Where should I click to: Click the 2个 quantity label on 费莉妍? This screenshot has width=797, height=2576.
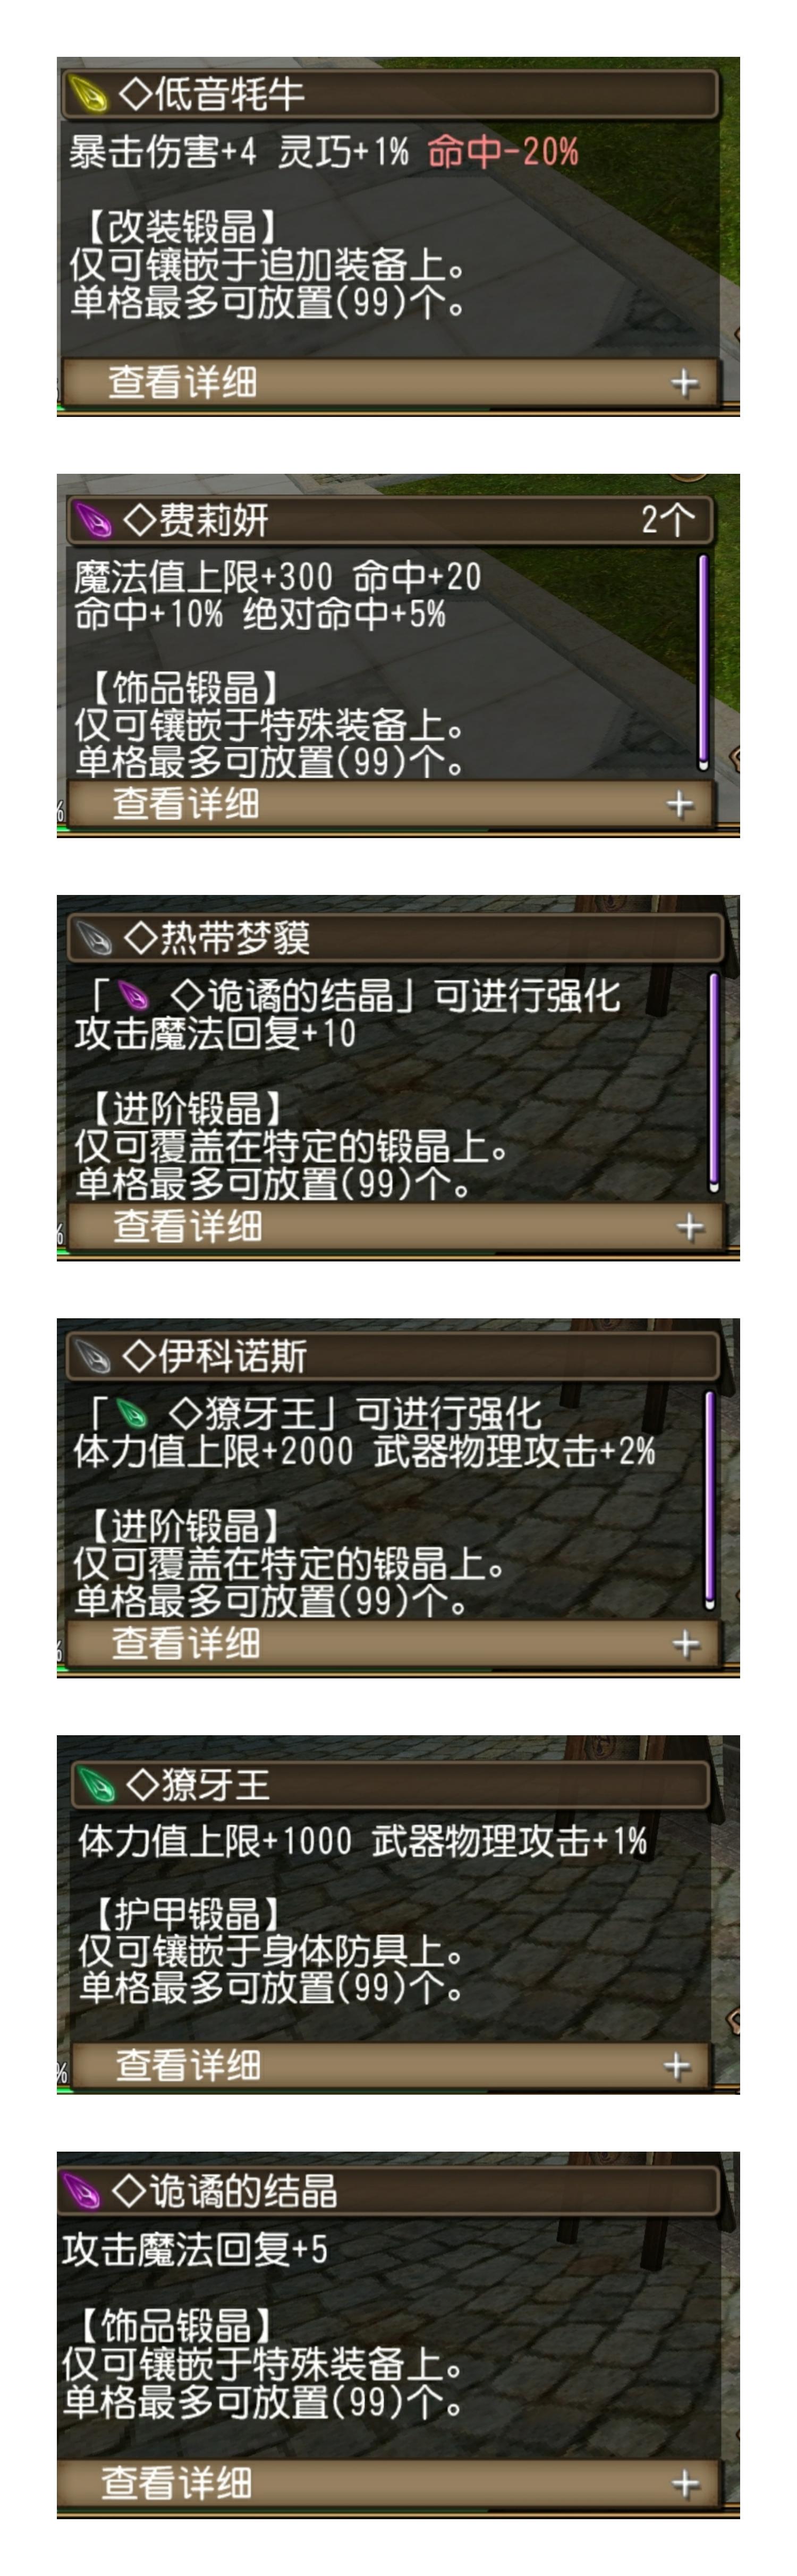[x=667, y=520]
